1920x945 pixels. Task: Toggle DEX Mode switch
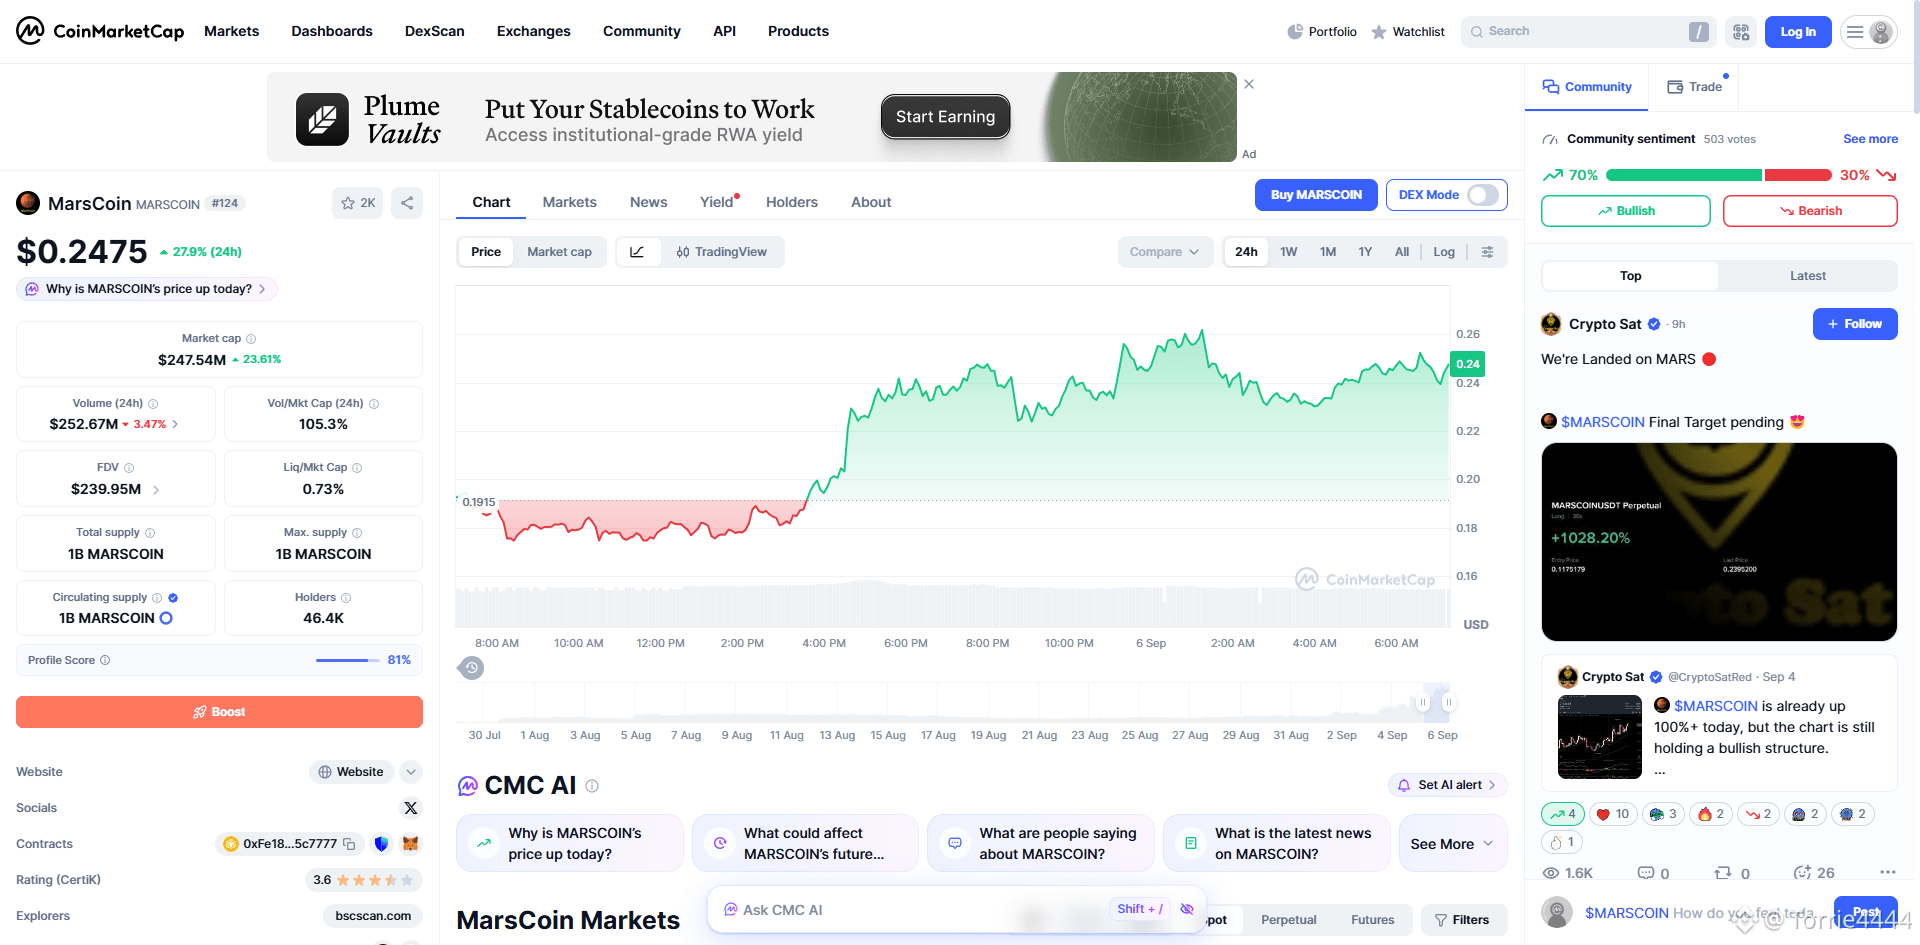[1483, 195]
